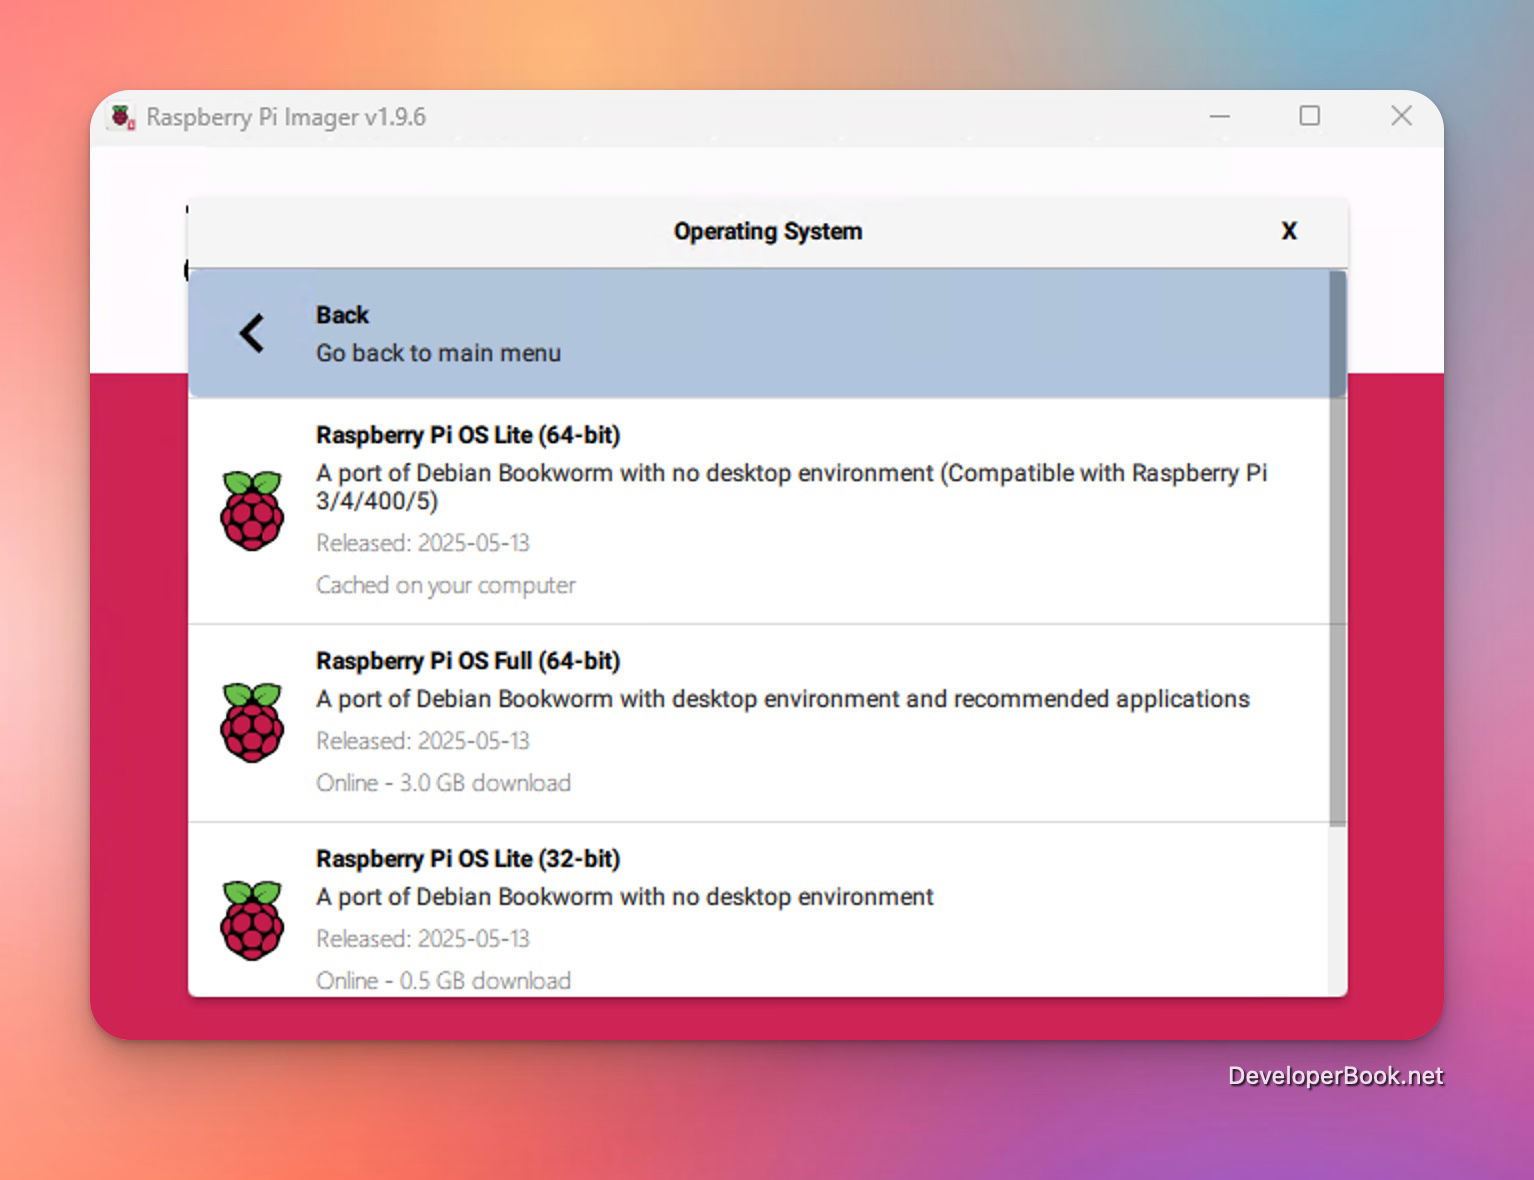Click raspberry icon beside OS Lite (32-bit)
Viewport: 1534px width, 1180px height.
point(252,920)
